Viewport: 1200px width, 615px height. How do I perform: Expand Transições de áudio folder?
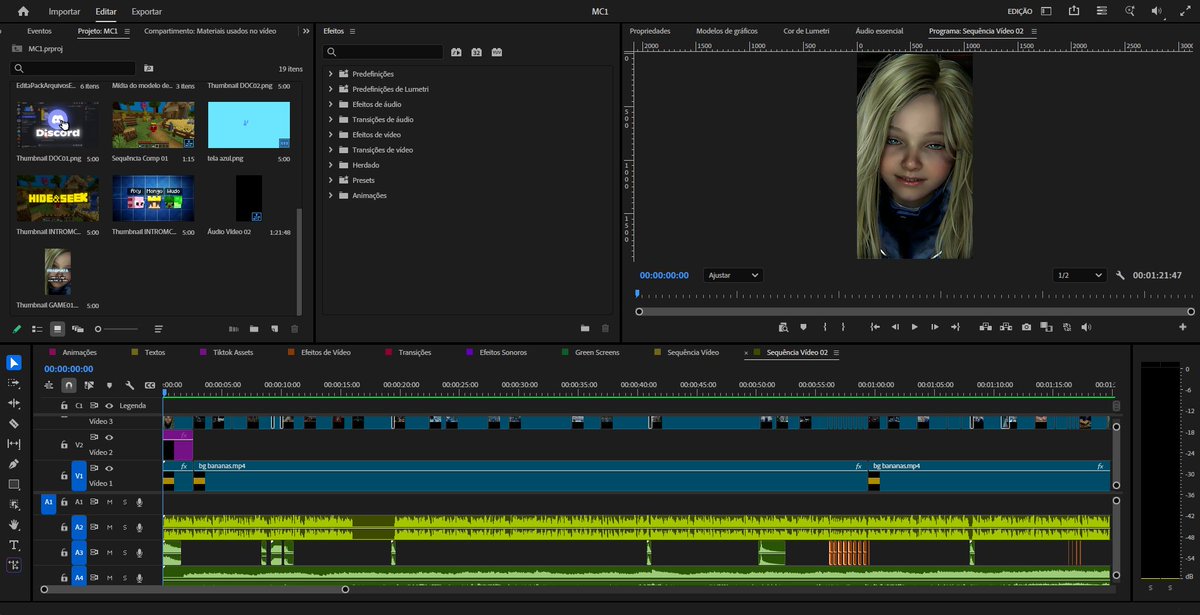331,119
